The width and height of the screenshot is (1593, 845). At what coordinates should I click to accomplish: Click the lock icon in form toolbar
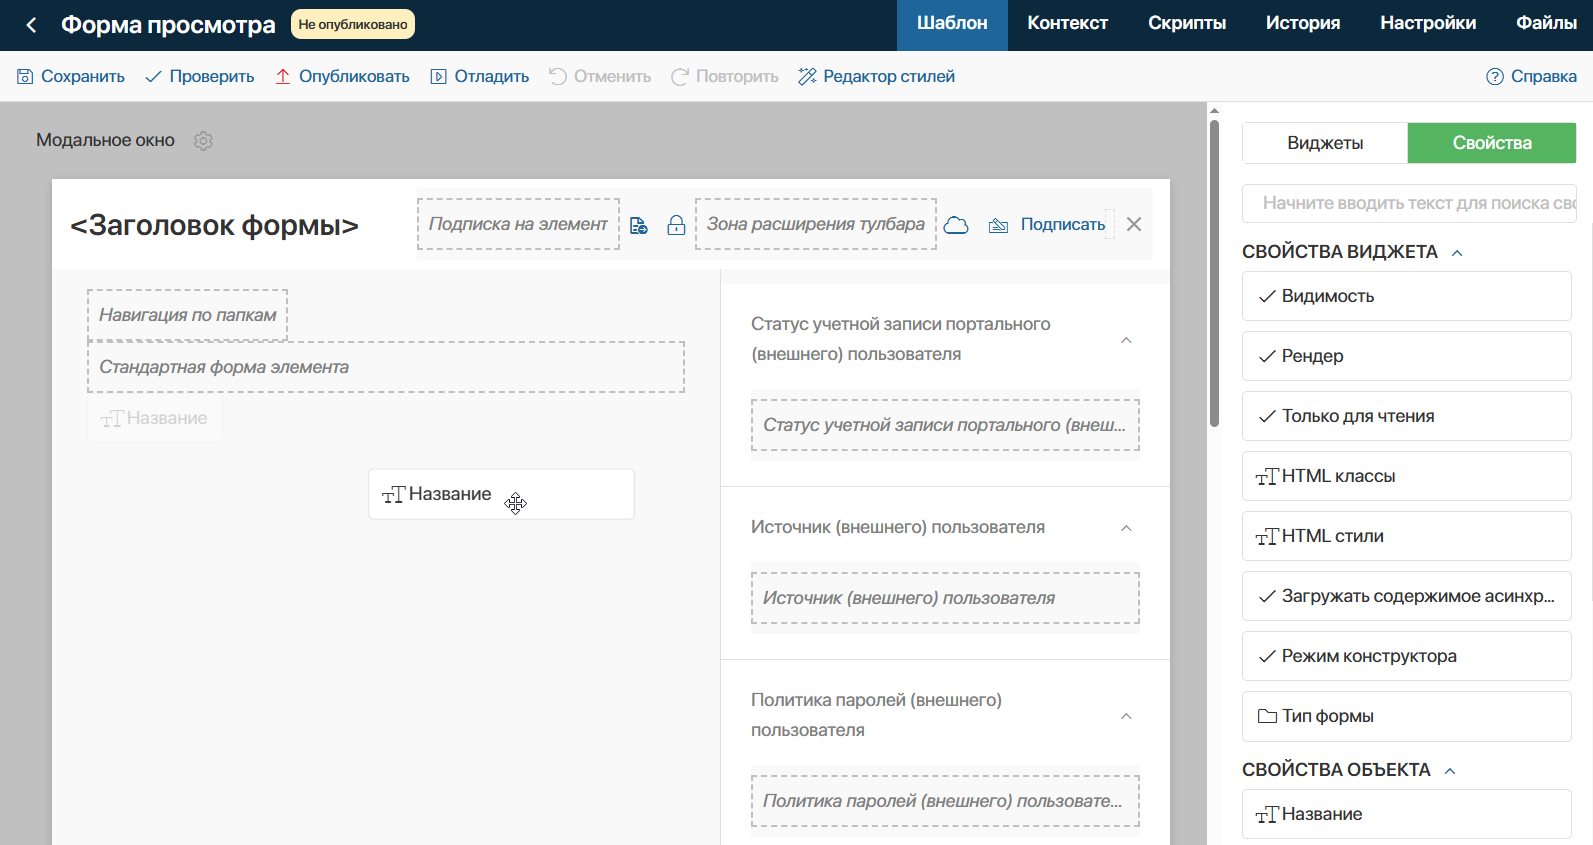click(x=676, y=225)
